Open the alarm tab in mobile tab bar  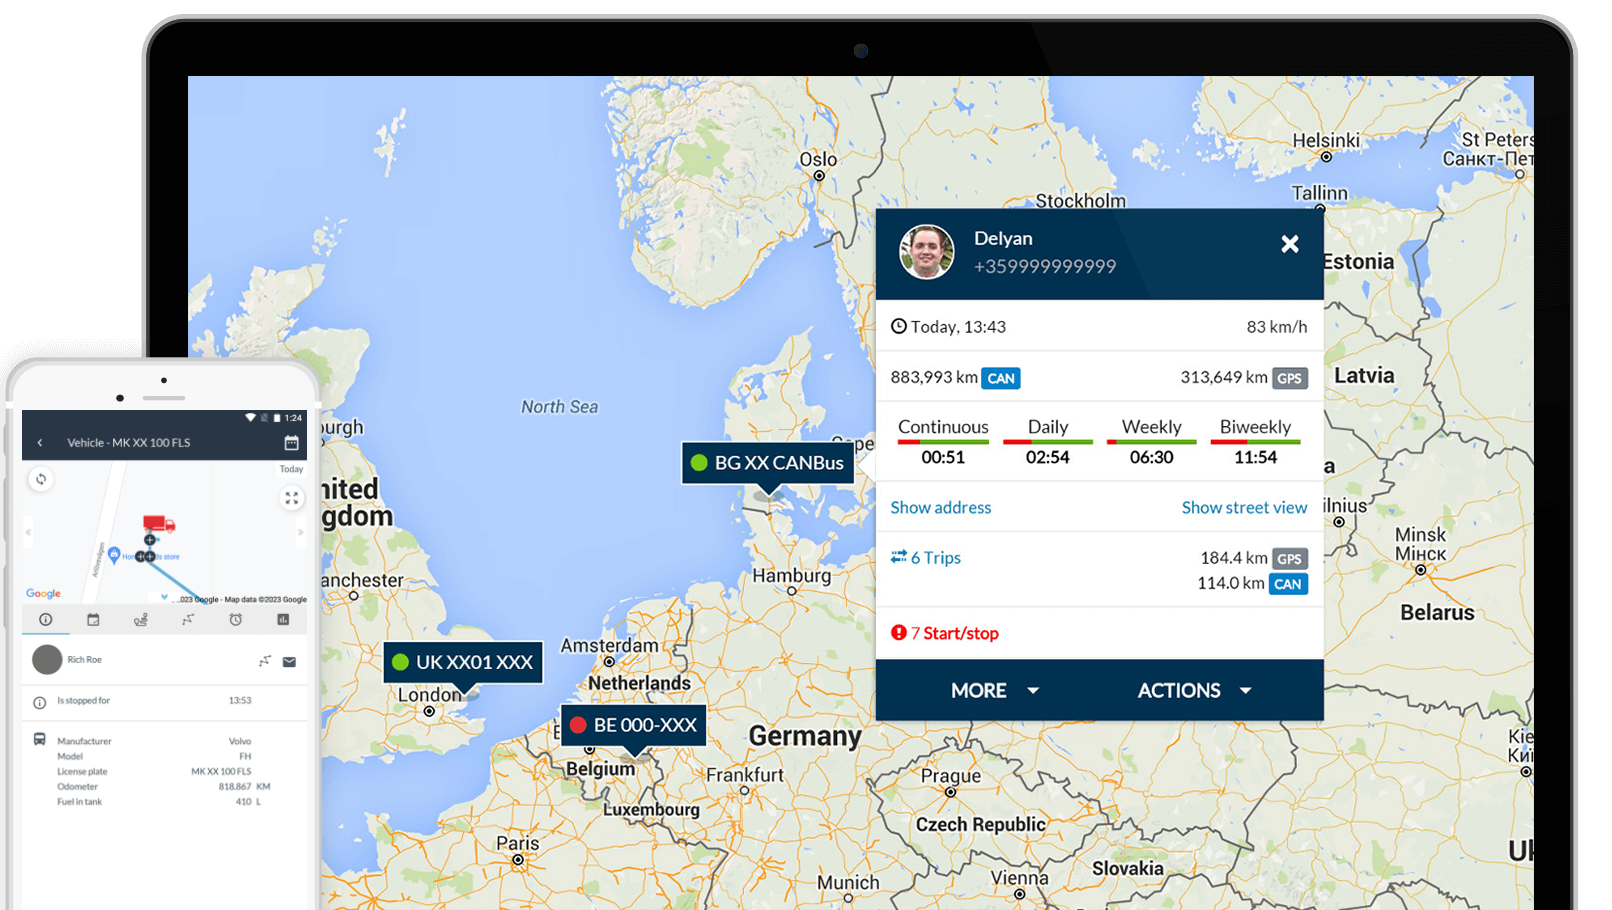[x=236, y=620]
